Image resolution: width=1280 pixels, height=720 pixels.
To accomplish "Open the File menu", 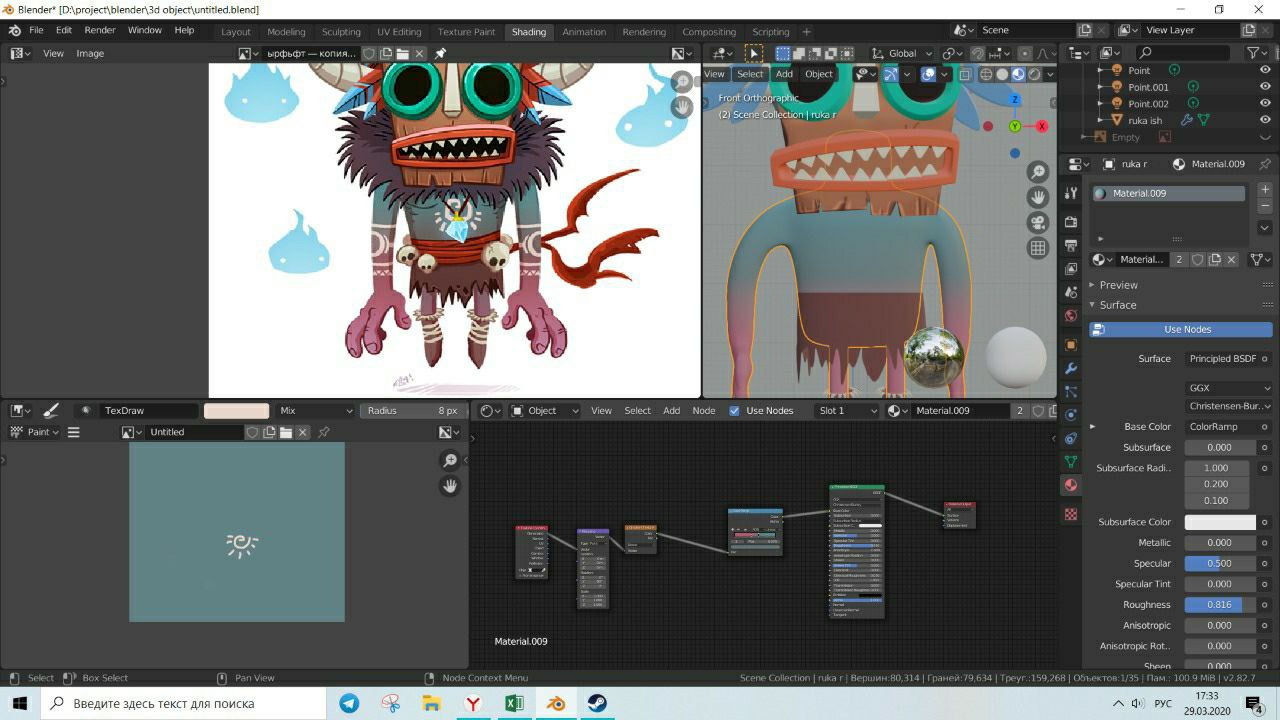I will [36, 30].
